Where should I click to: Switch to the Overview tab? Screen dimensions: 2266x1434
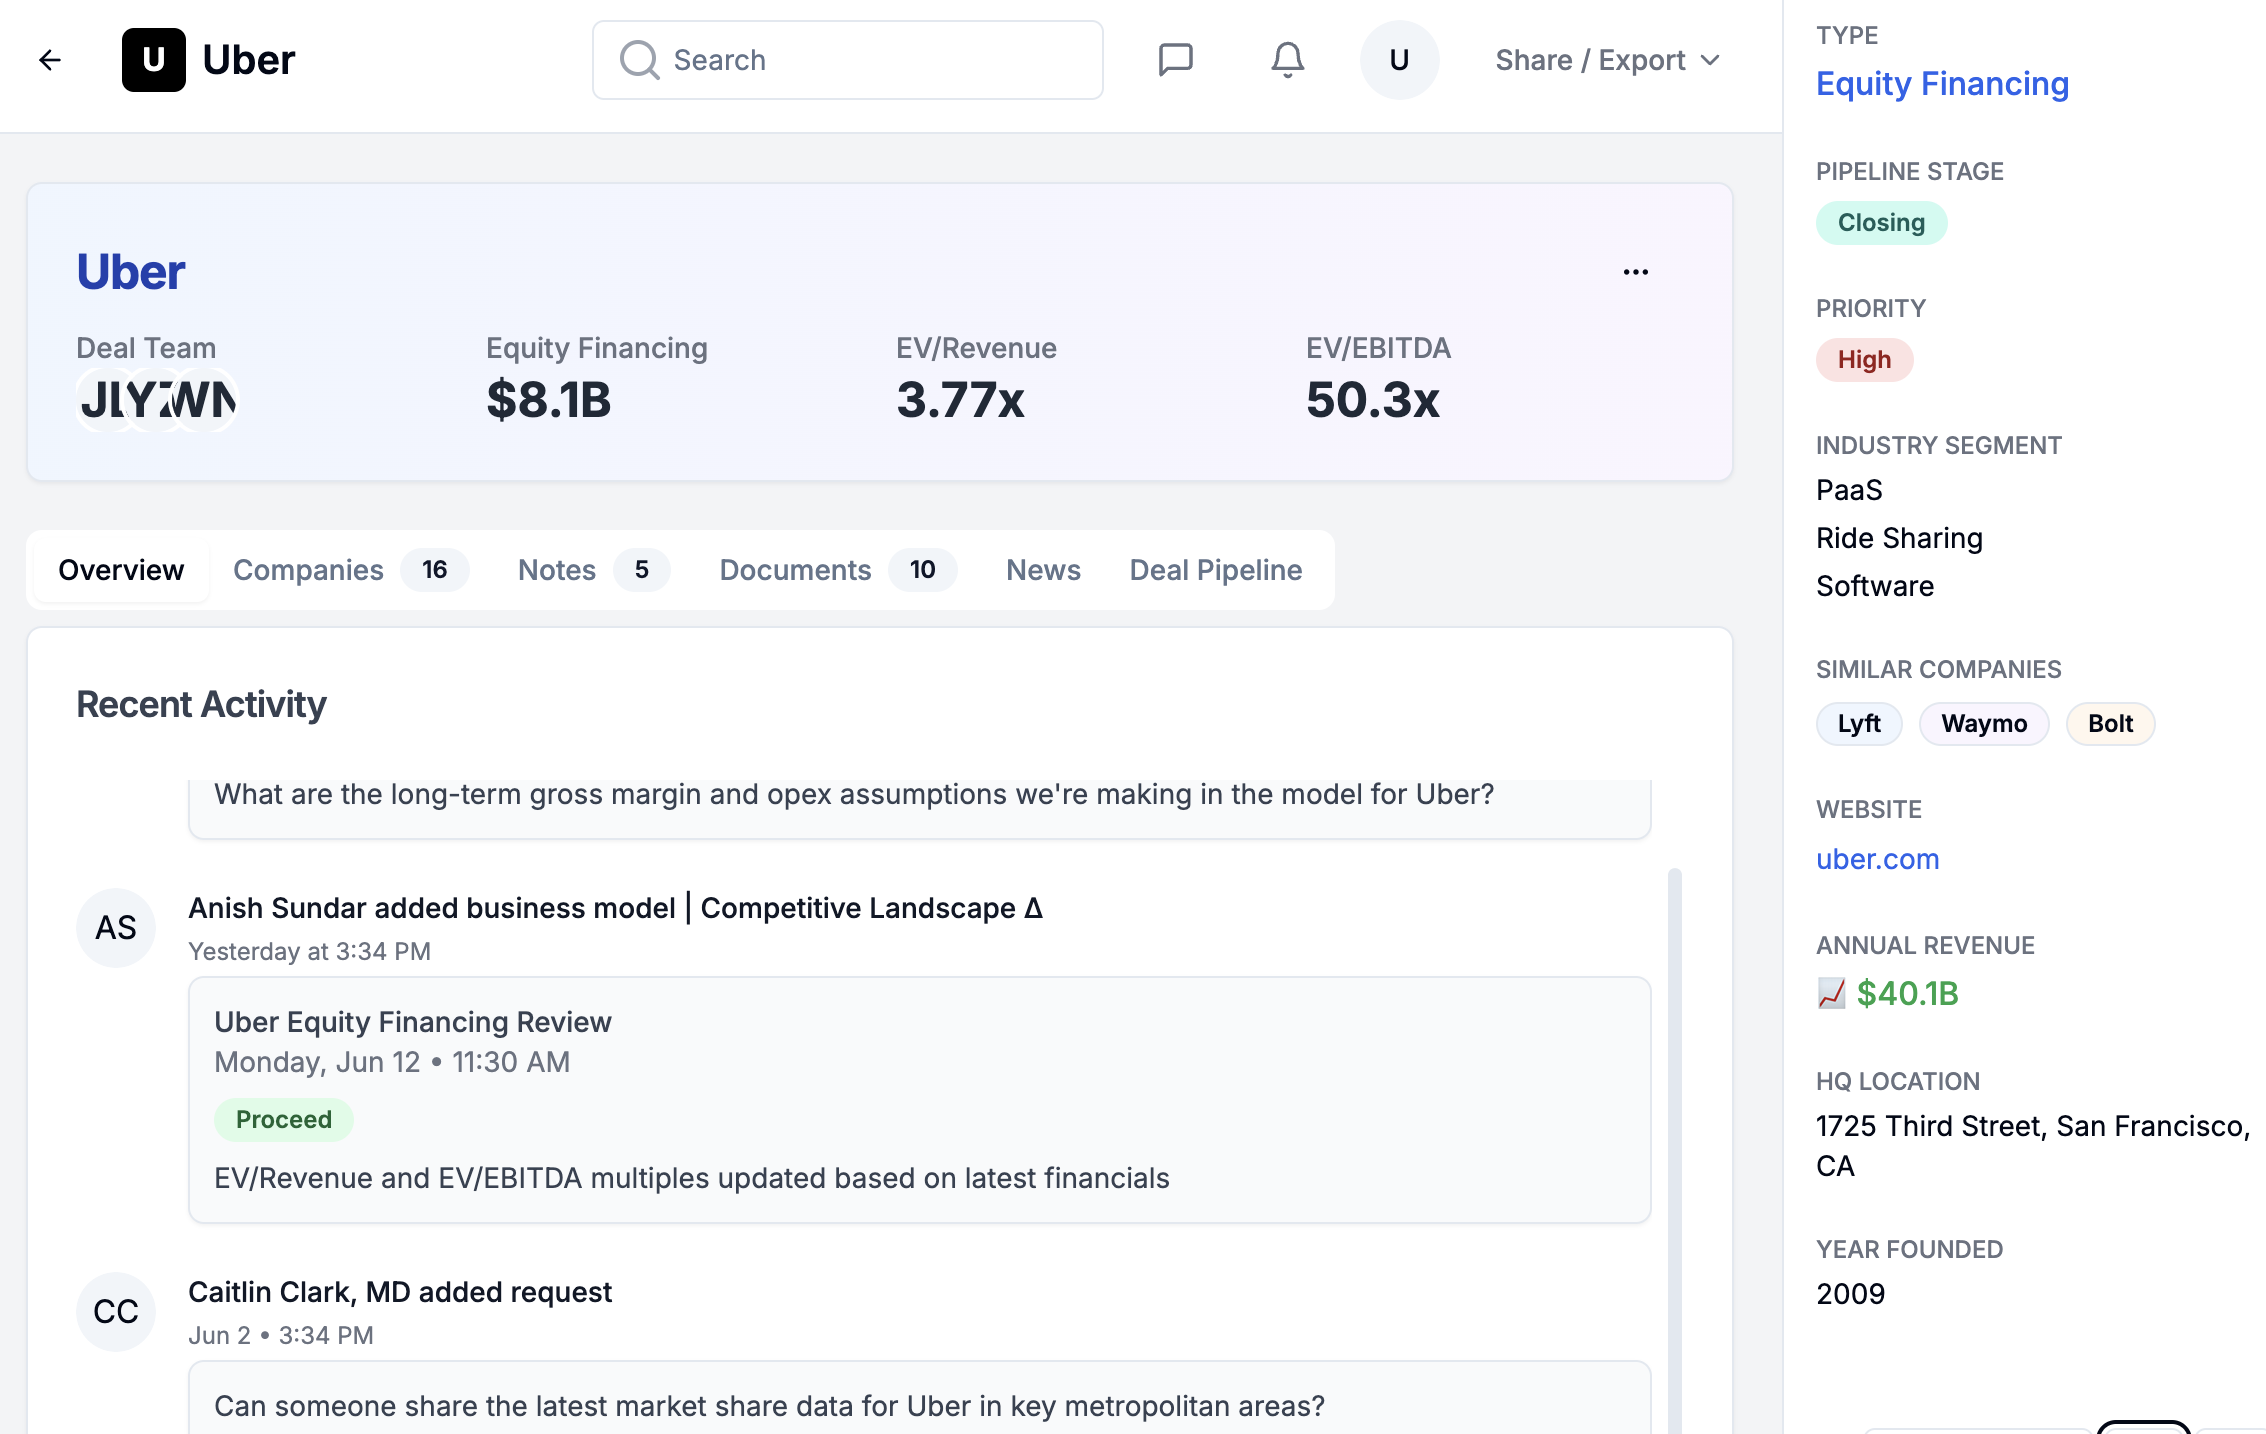121,570
